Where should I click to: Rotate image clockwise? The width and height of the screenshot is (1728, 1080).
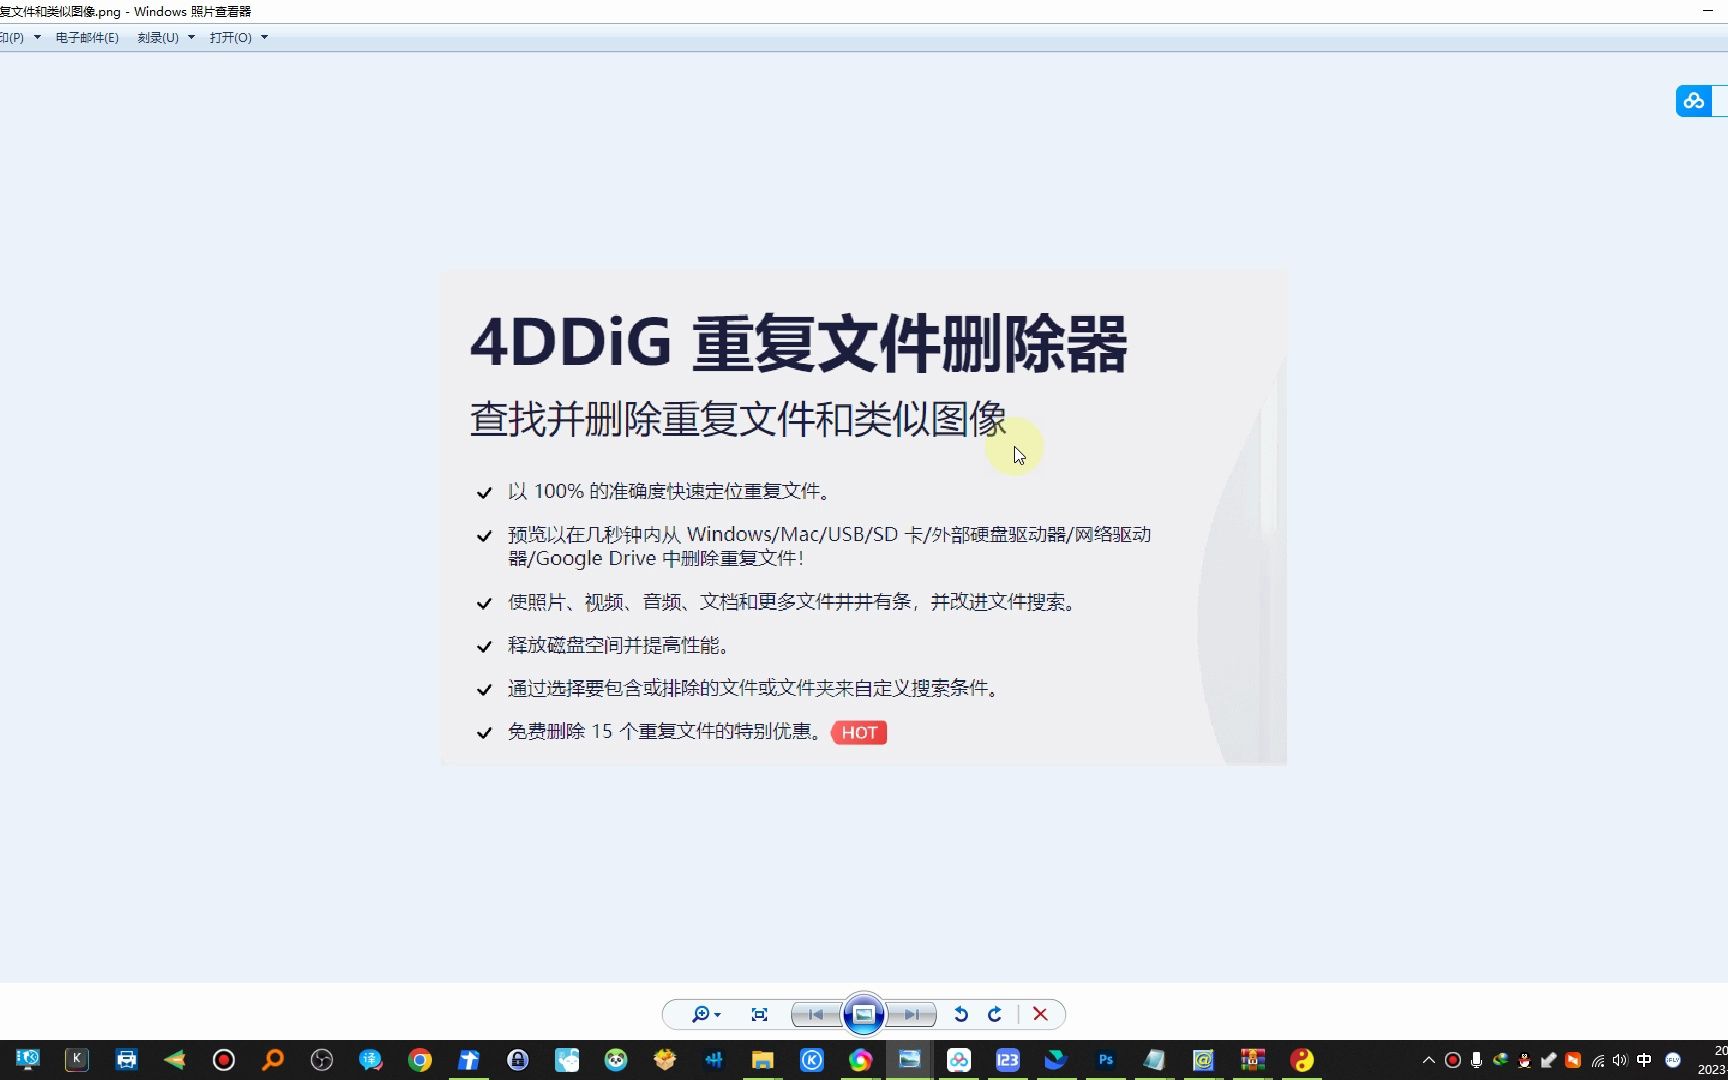click(995, 1014)
